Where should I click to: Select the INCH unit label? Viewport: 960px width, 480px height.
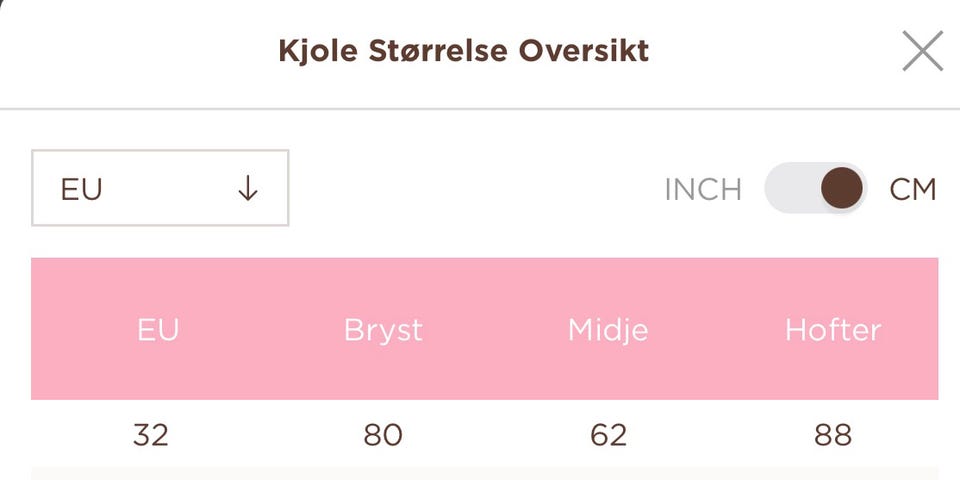tap(703, 189)
